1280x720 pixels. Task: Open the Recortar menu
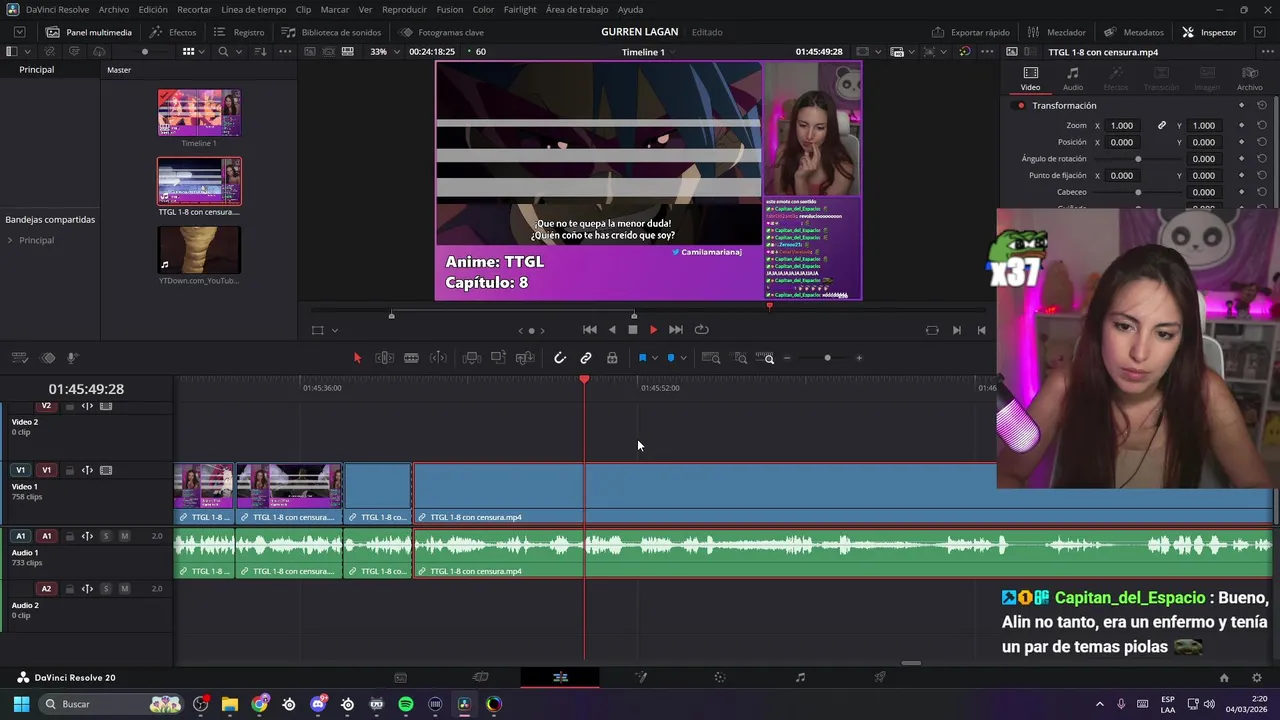pos(194,9)
